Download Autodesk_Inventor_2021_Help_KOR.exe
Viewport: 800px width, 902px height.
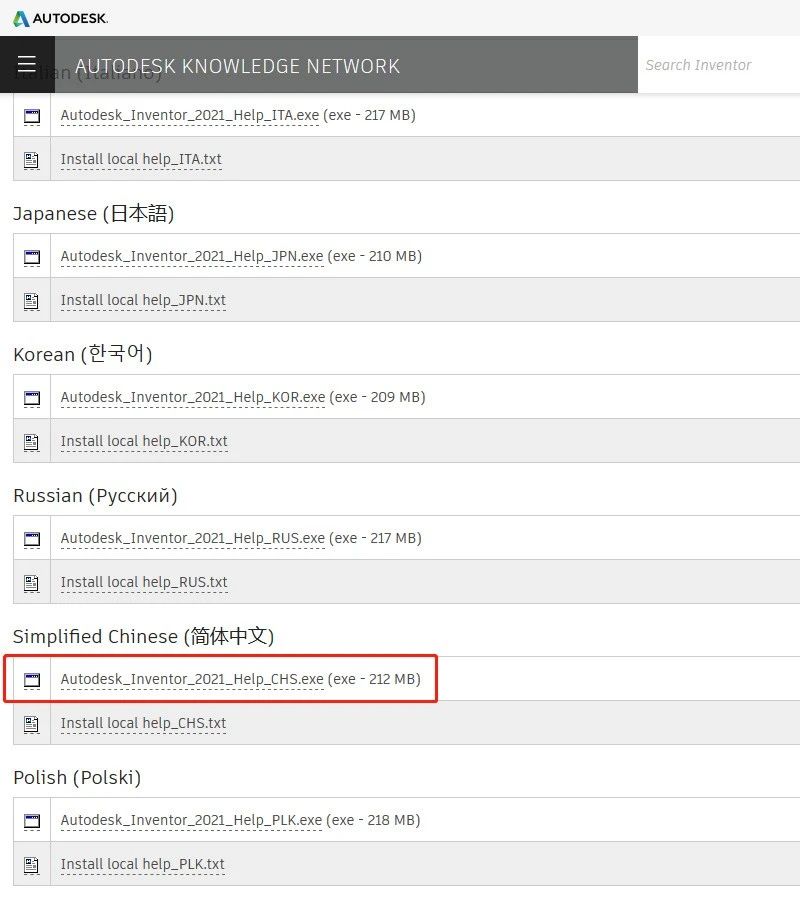click(193, 397)
